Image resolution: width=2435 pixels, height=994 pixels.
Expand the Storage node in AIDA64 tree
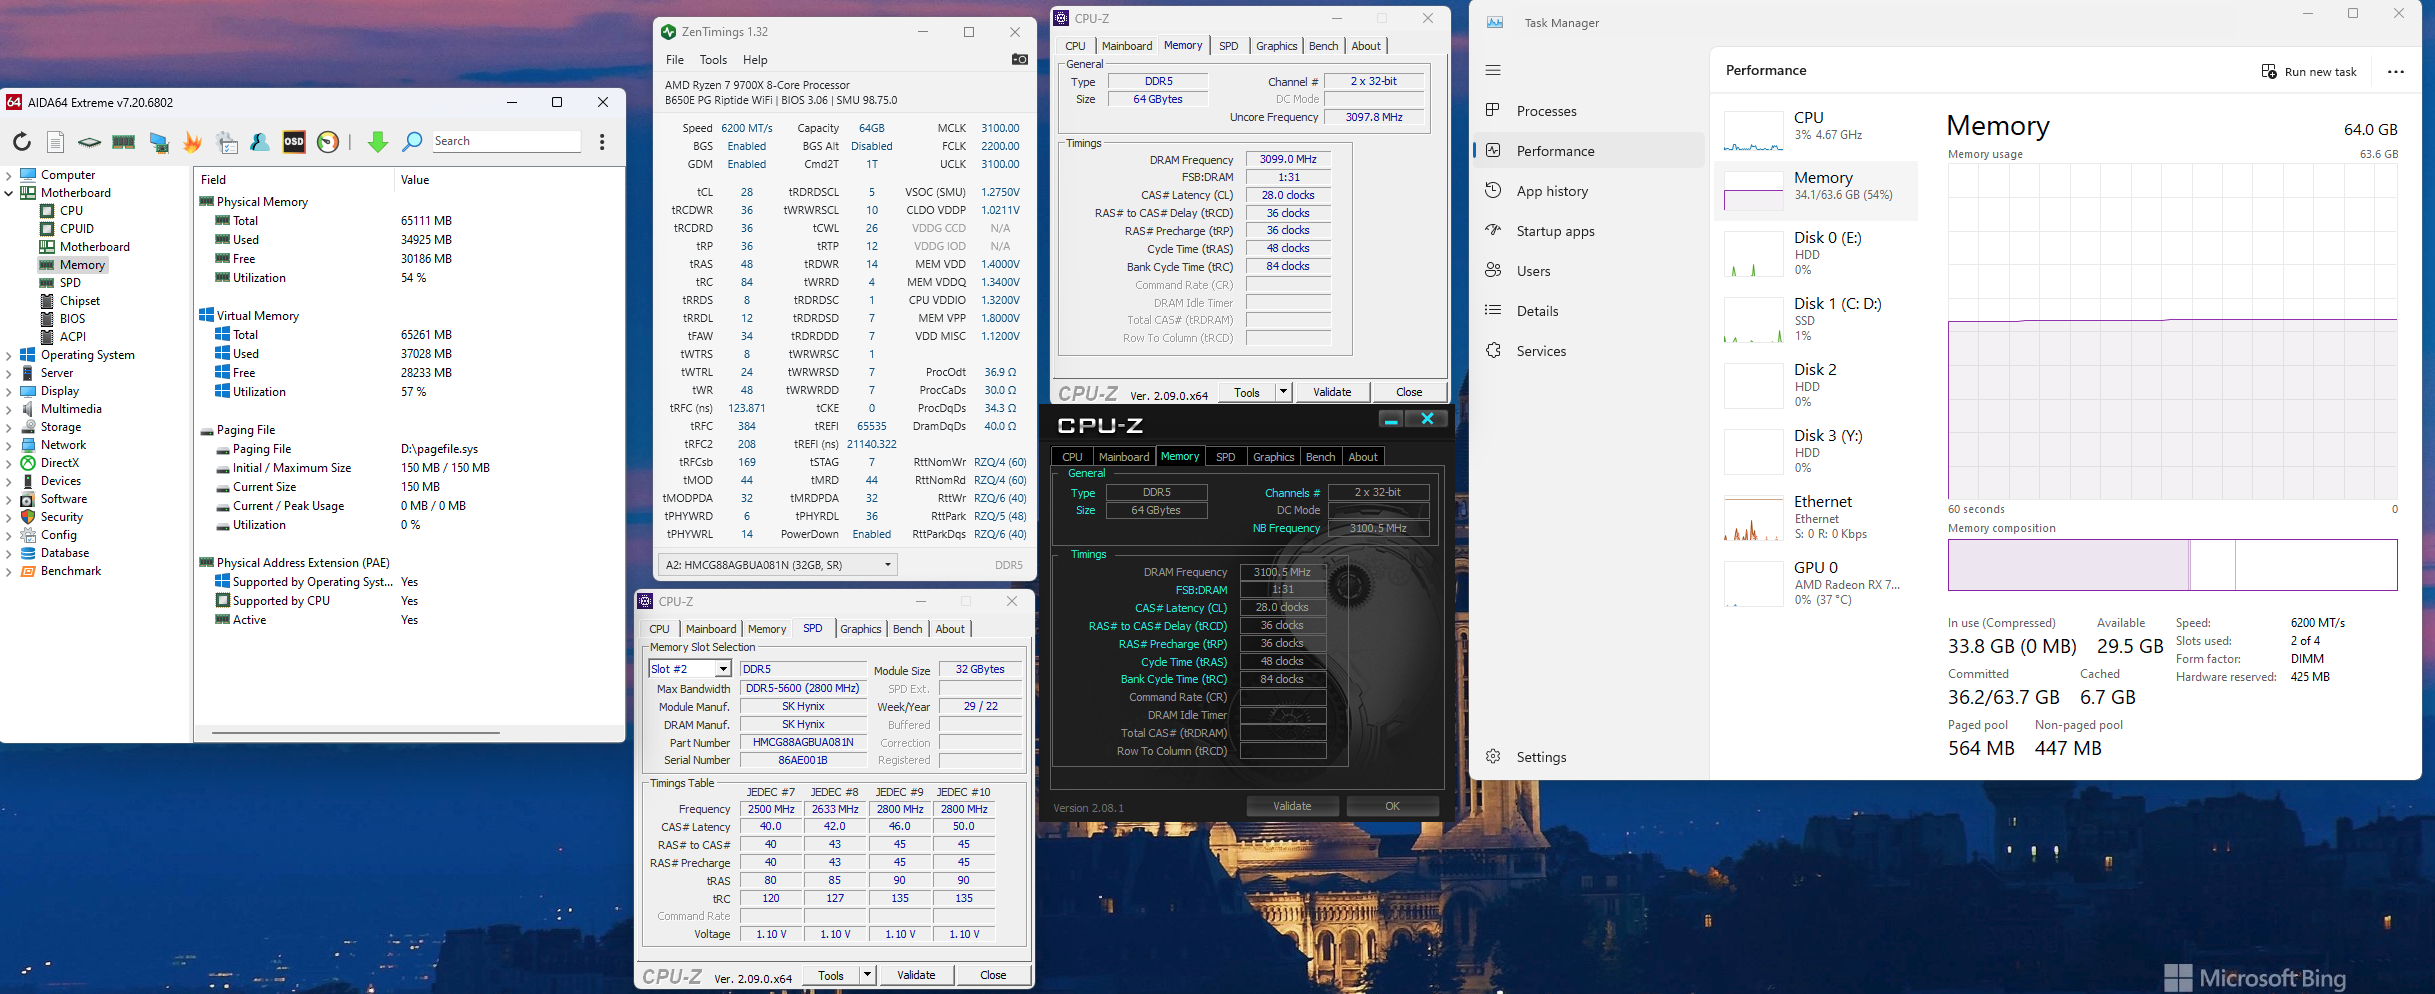[9, 427]
